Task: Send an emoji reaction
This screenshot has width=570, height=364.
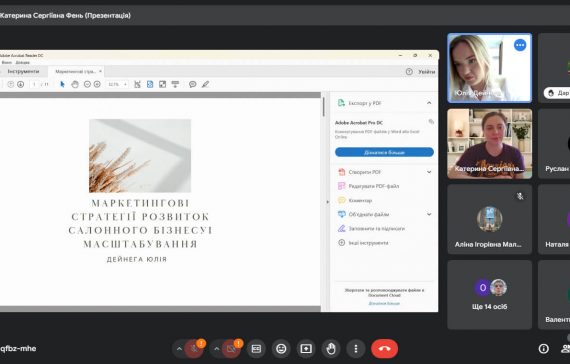Action: [x=281, y=349]
